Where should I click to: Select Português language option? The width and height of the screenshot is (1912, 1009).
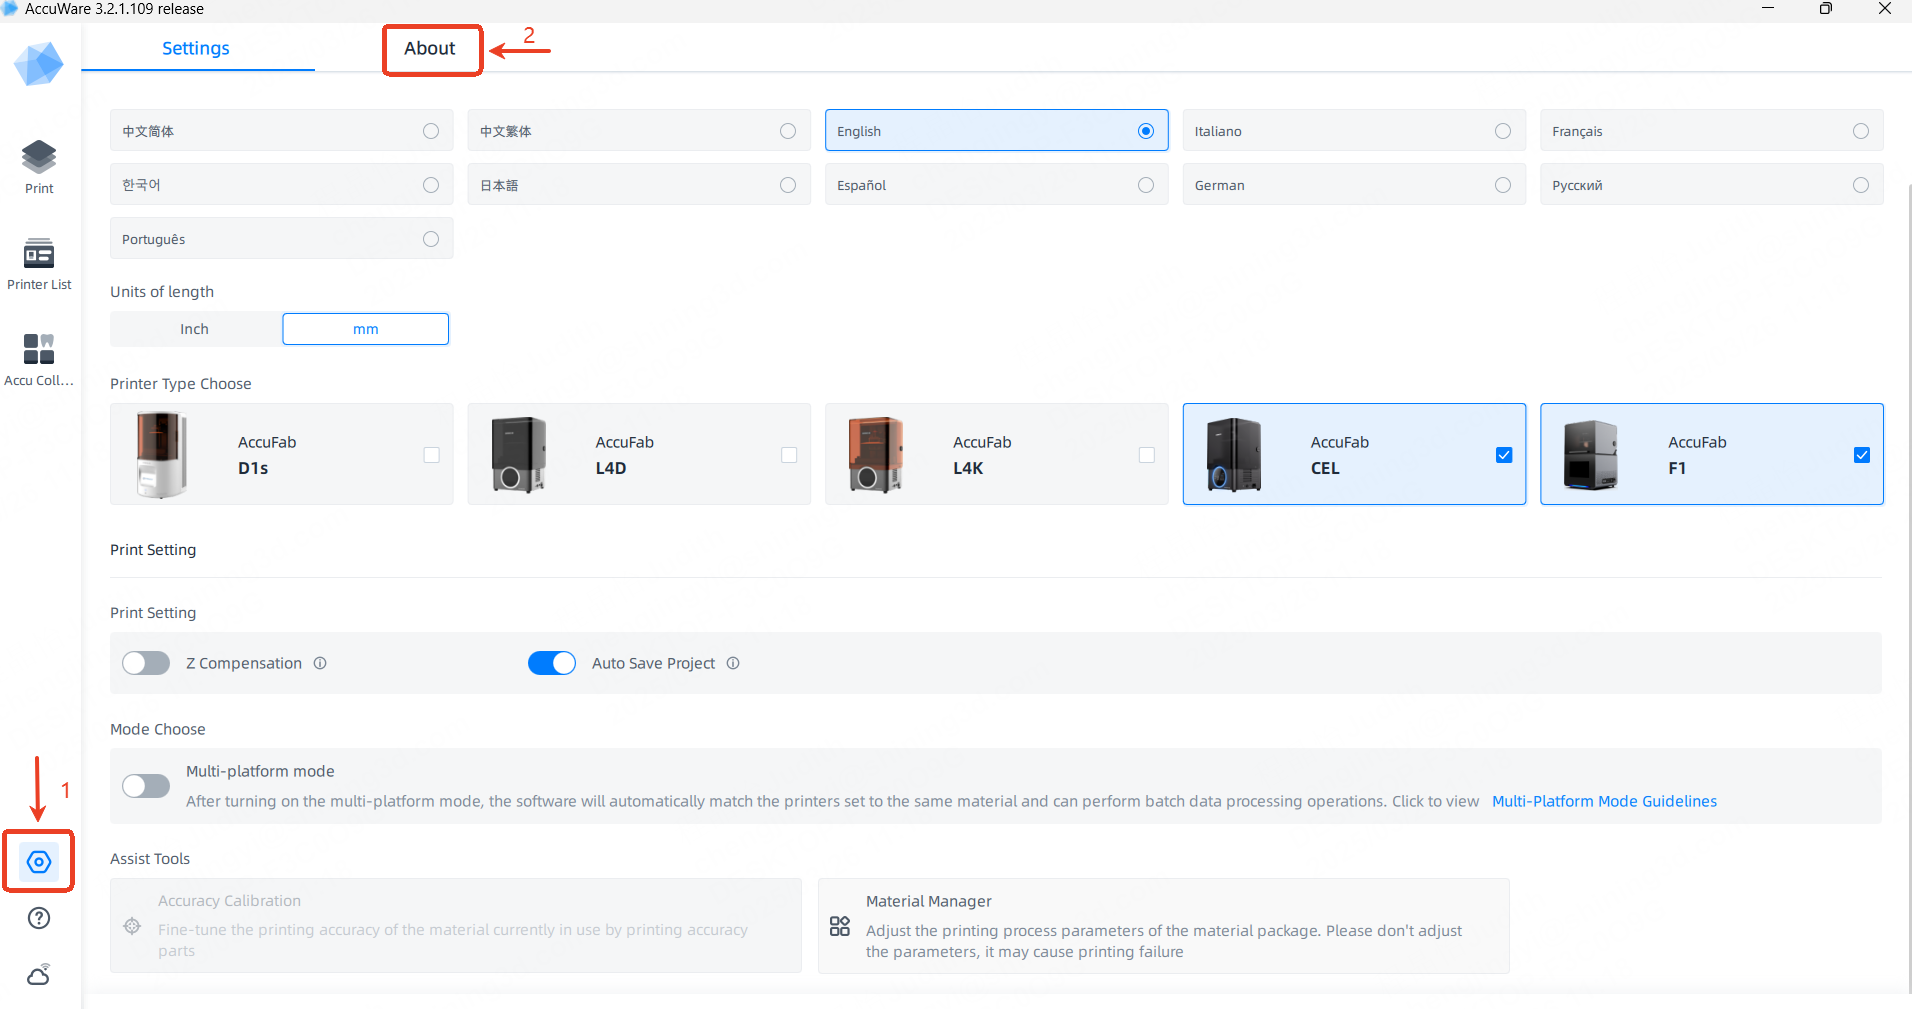pos(282,239)
